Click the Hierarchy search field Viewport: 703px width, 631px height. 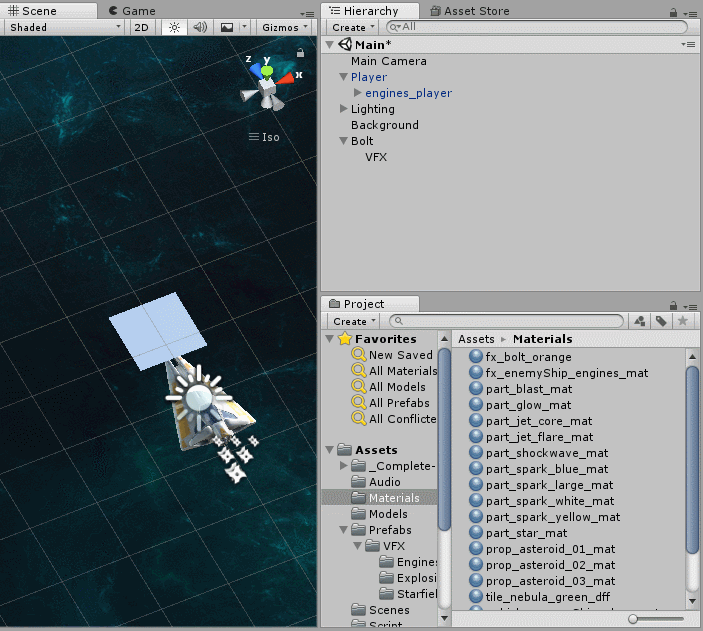[537, 27]
